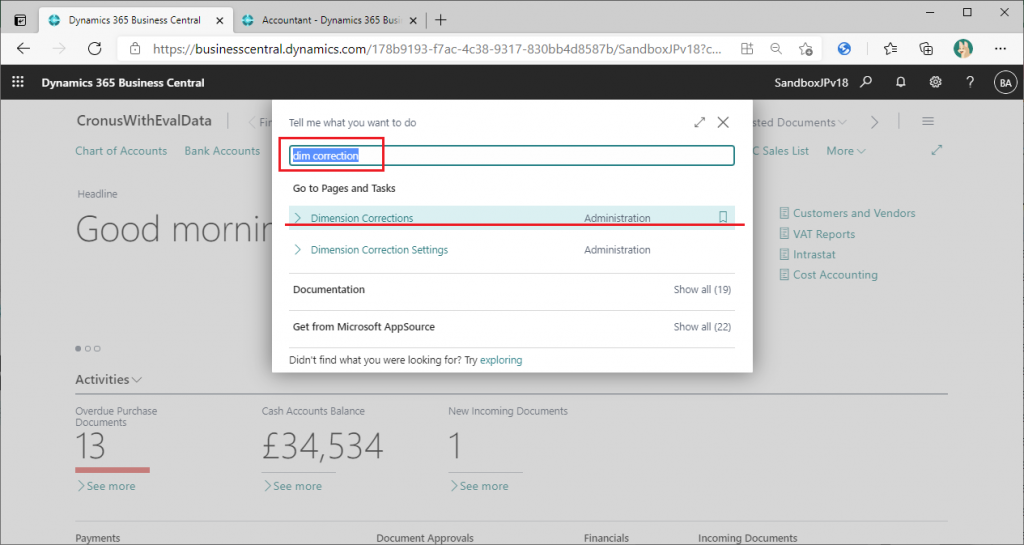Screen dimensions: 1024x545
Task: Open the help question mark
Action: click(970, 82)
